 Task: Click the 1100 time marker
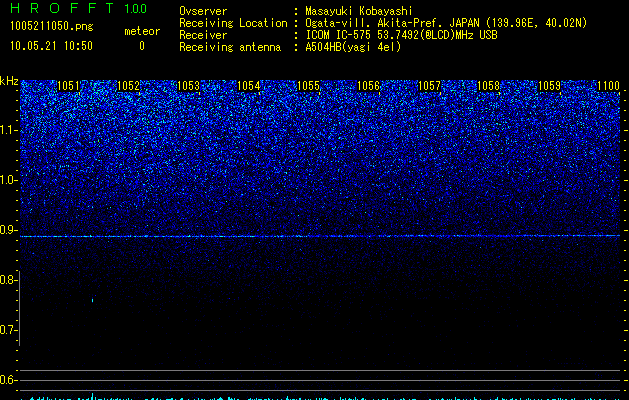tap(609, 86)
